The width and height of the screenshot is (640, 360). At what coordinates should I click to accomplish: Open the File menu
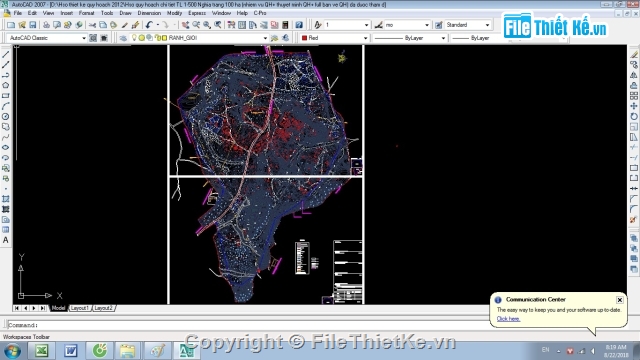pyautogui.click(x=18, y=13)
